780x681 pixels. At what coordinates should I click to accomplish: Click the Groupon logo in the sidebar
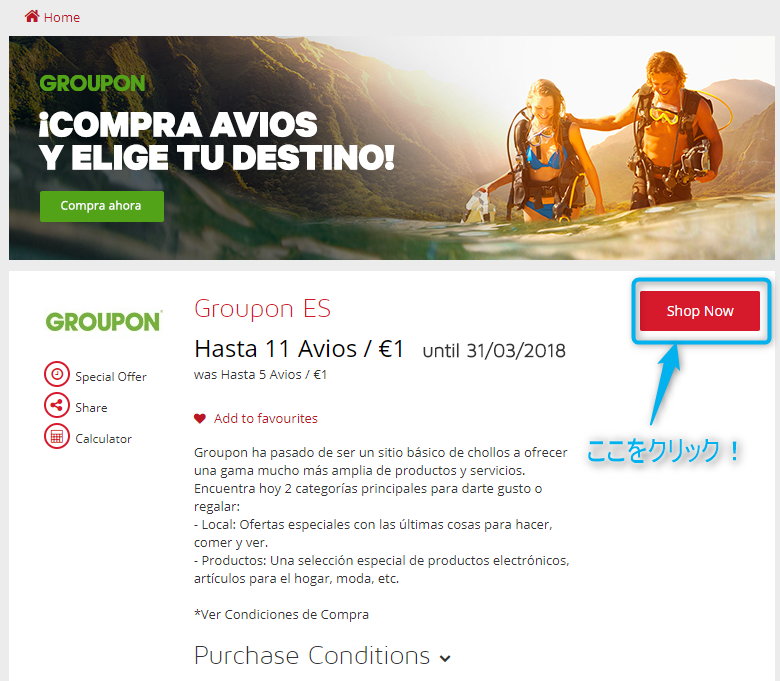coord(104,321)
